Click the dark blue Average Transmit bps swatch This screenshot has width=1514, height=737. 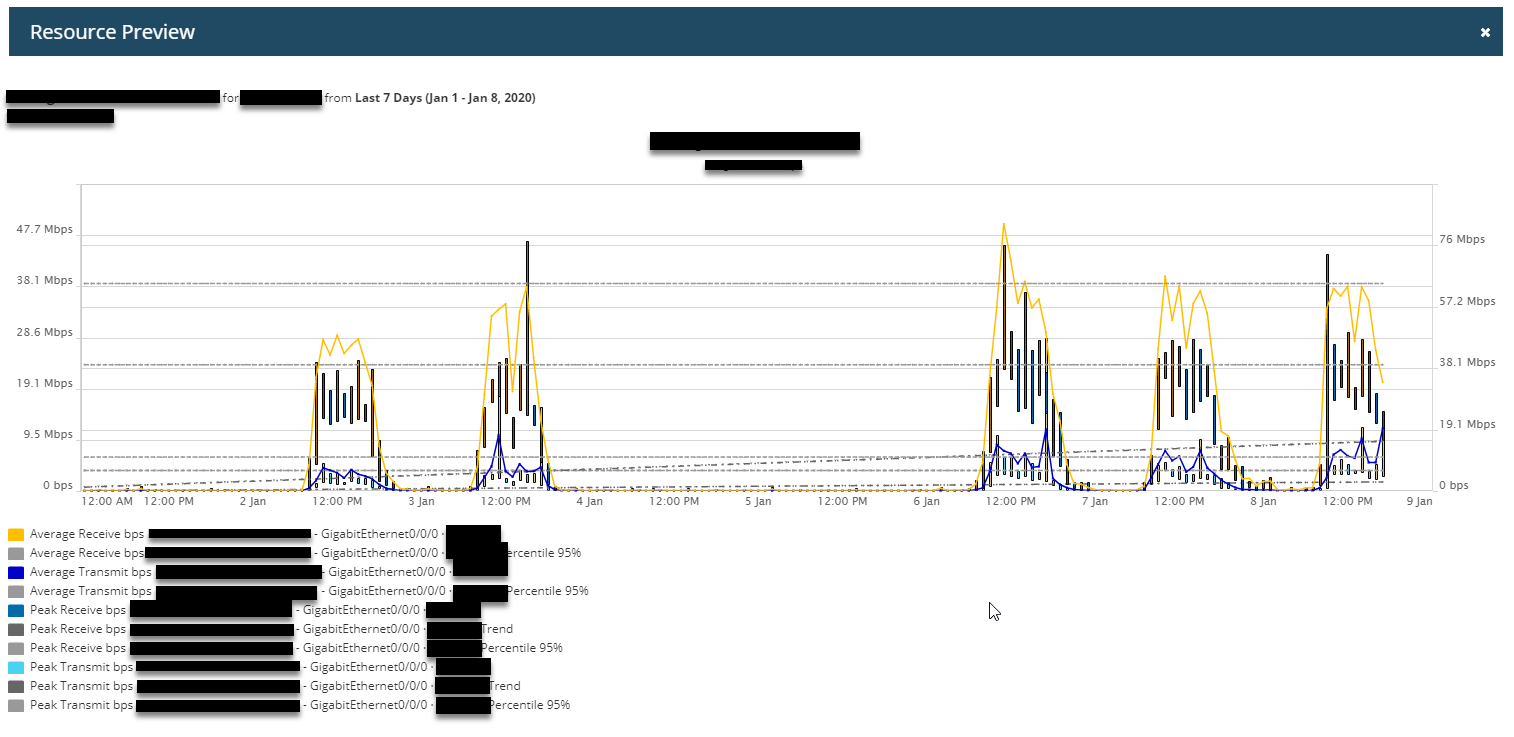click(x=15, y=572)
